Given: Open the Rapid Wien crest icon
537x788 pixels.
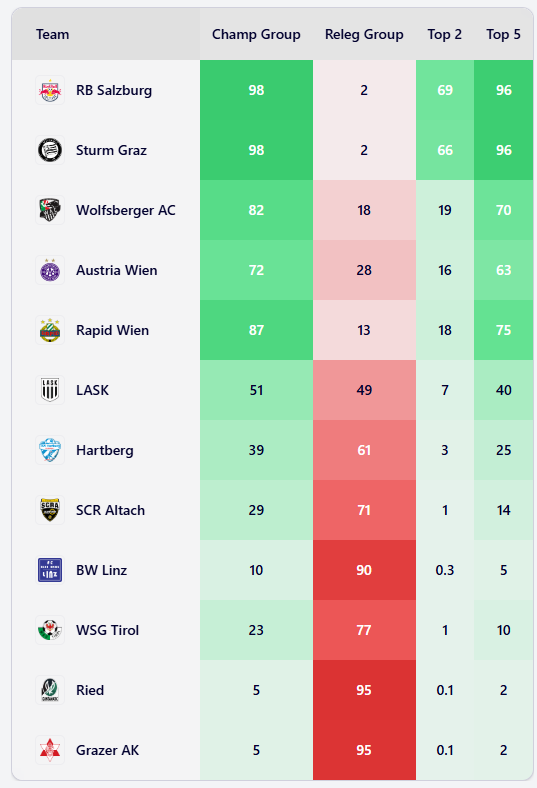Looking at the screenshot, I should pyautogui.click(x=50, y=330).
